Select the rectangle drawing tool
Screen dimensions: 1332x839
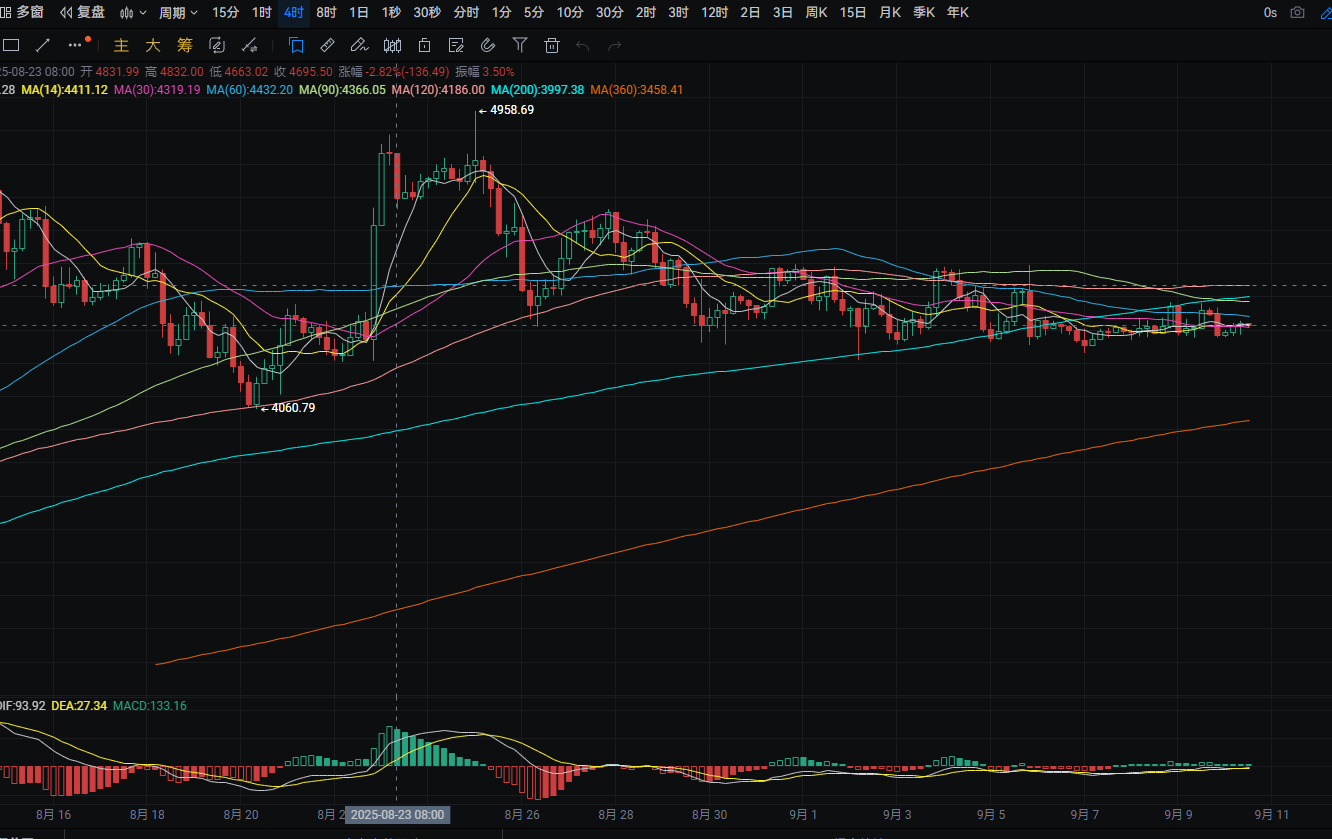pos(12,45)
